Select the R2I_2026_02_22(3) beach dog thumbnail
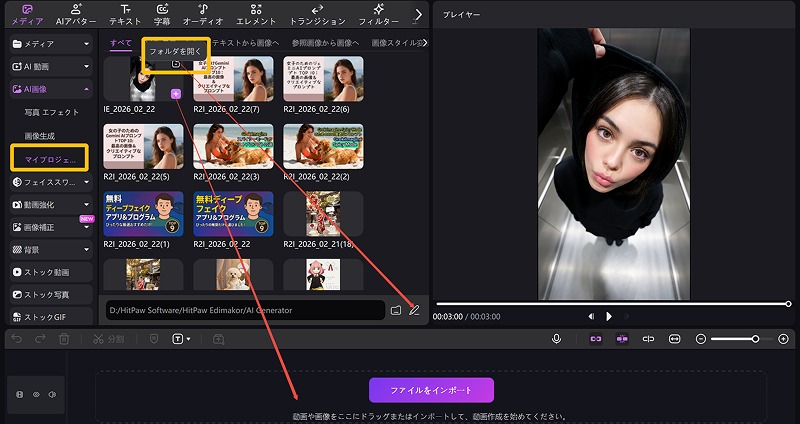800x424 pixels. [x=233, y=146]
